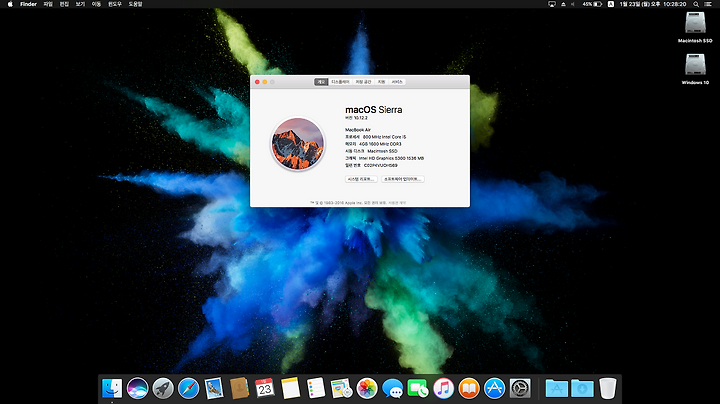Image resolution: width=720 pixels, height=404 pixels.
Task: Click the AirPlay display icon in menu bar
Action: pyautogui.click(x=552, y=4)
